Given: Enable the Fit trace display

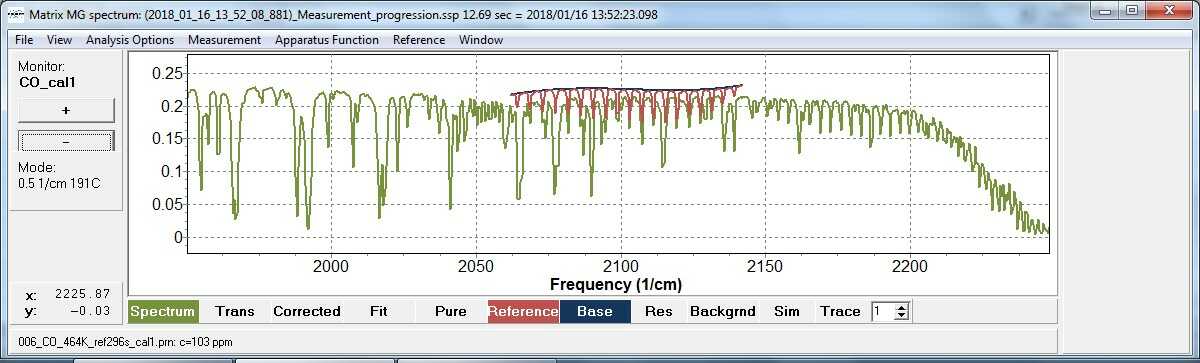Looking at the screenshot, I should tap(378, 311).
